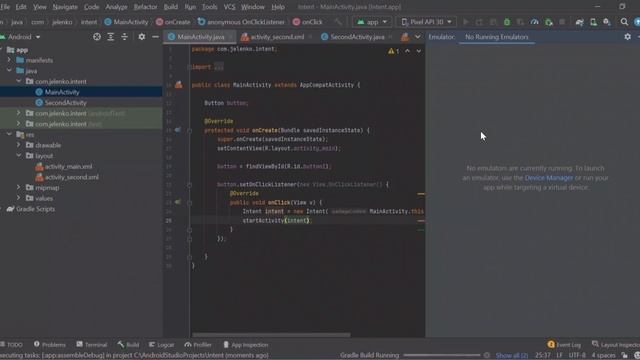Open the App Inspection tool window
The width and height of the screenshot is (640, 360).
click(246, 344)
